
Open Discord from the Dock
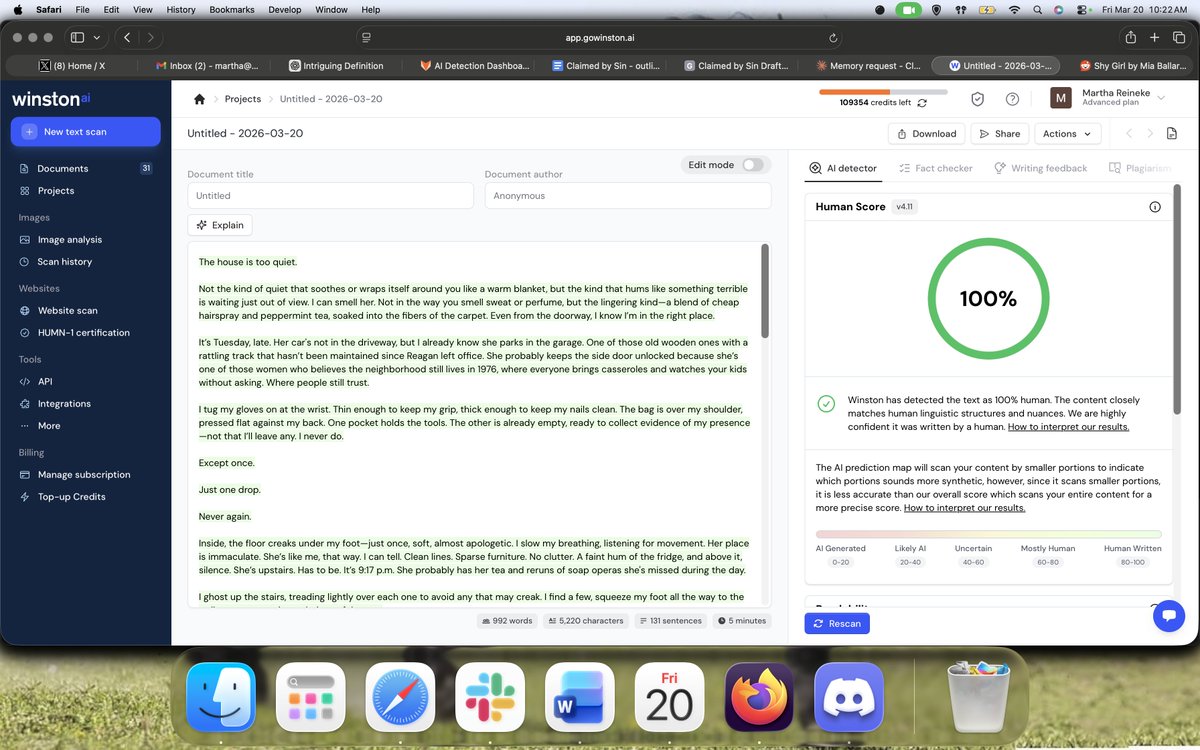849,697
